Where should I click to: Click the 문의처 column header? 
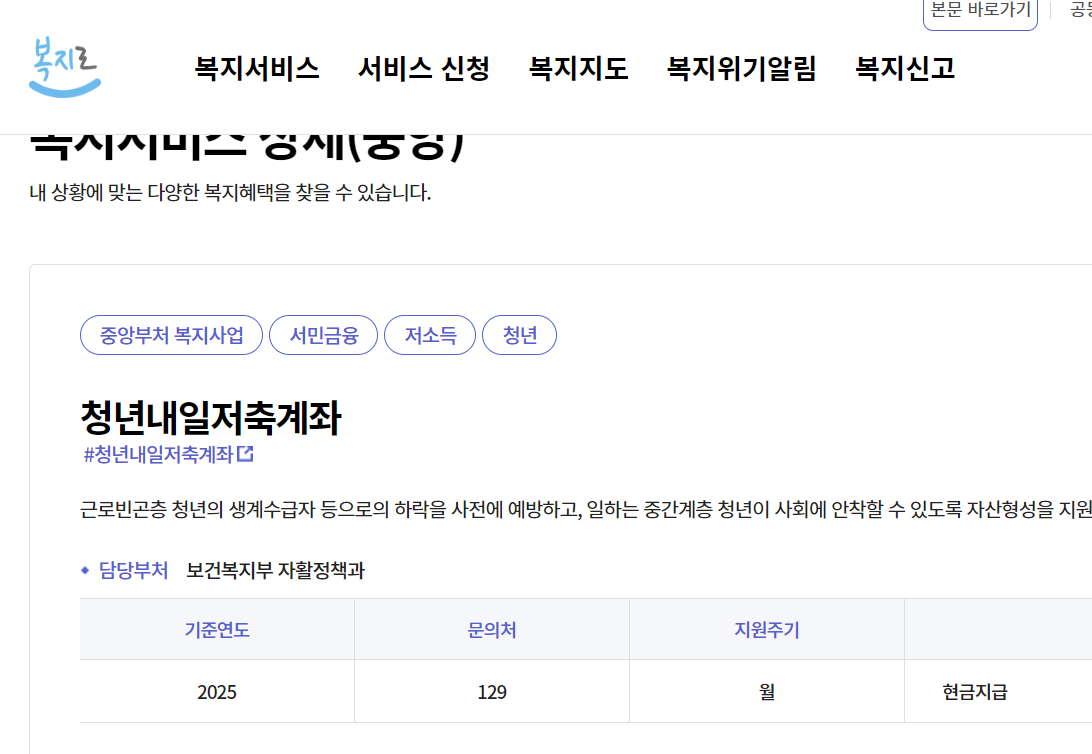pos(492,629)
